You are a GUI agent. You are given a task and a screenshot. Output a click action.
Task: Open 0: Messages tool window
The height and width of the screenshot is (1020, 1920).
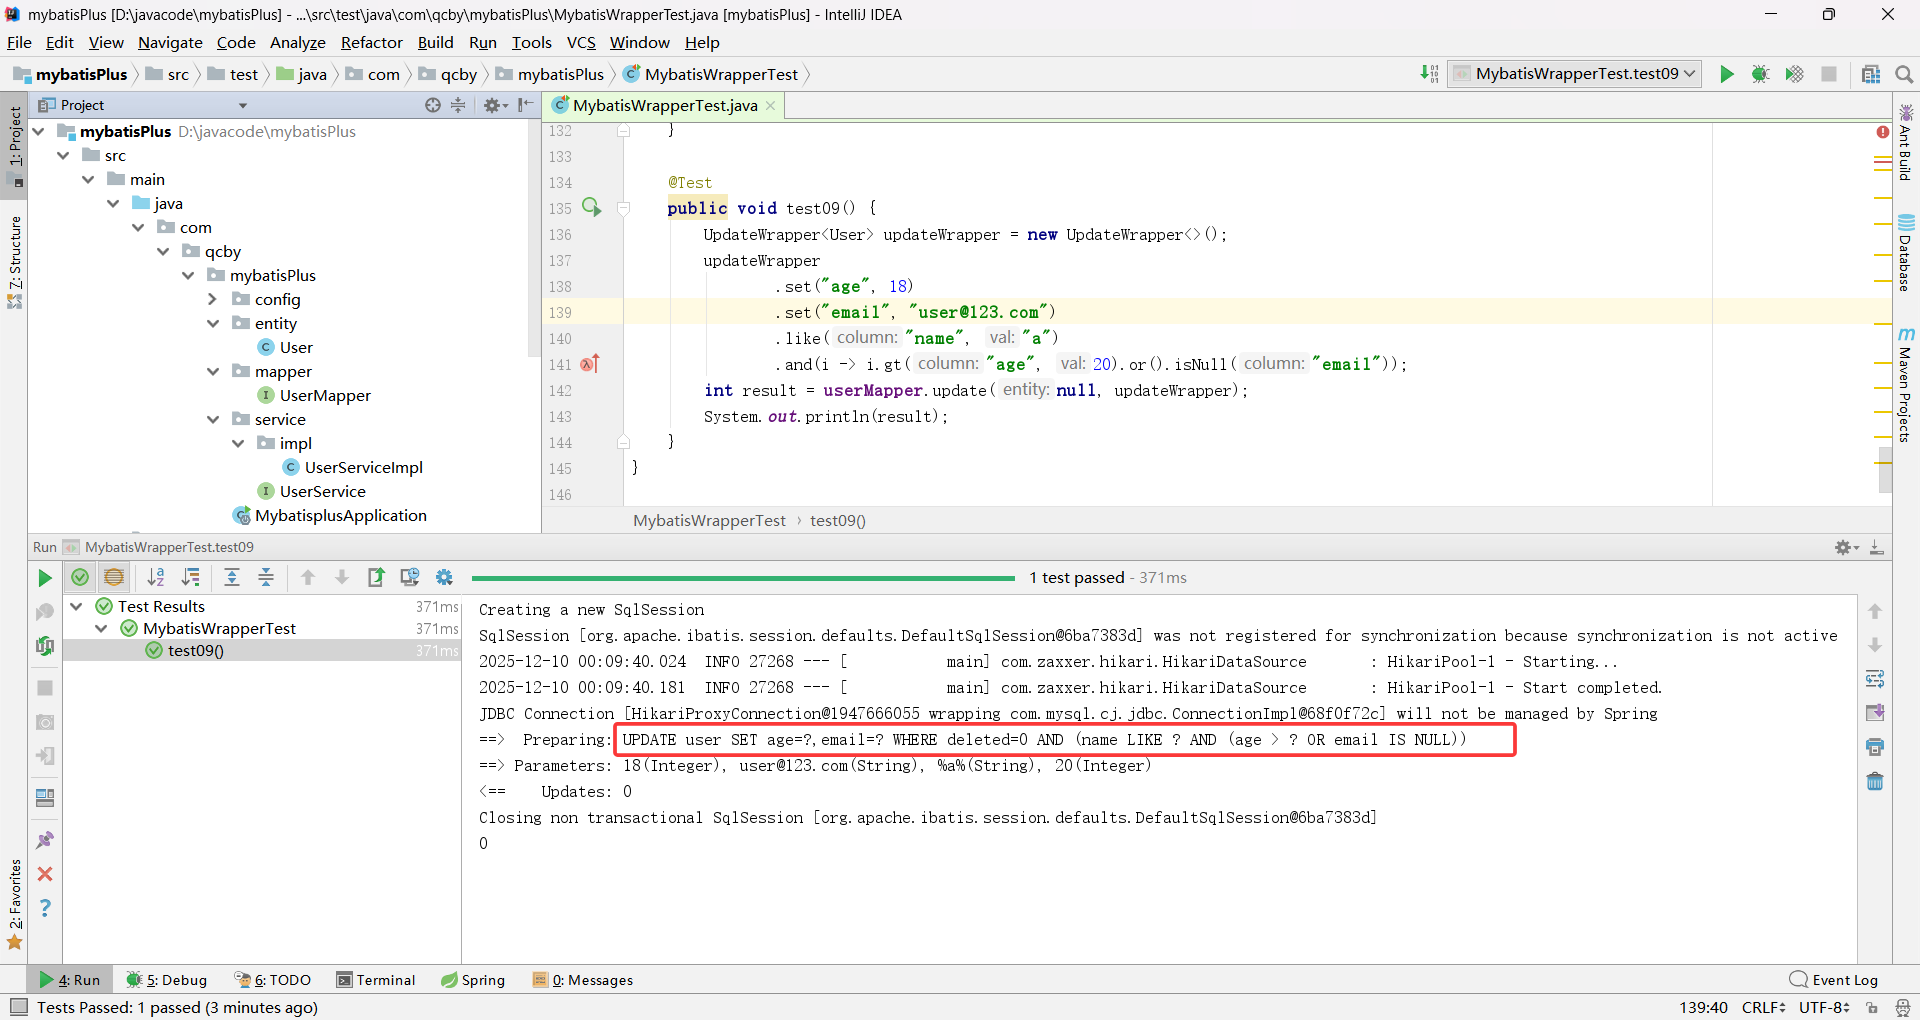pyautogui.click(x=583, y=980)
